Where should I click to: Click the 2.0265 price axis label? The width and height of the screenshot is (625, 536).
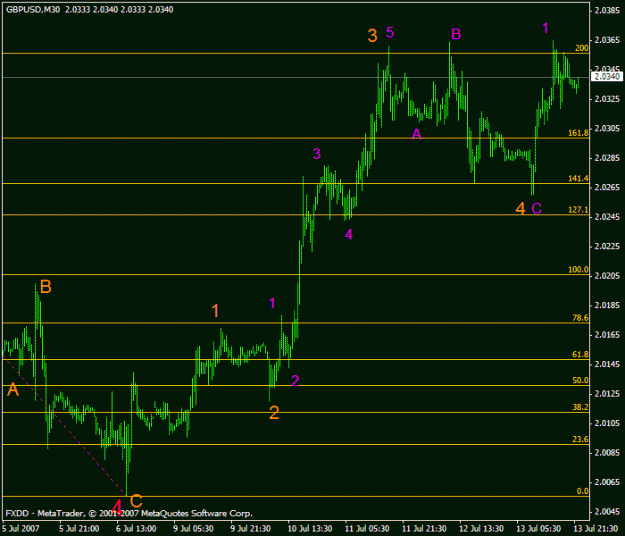coord(607,187)
